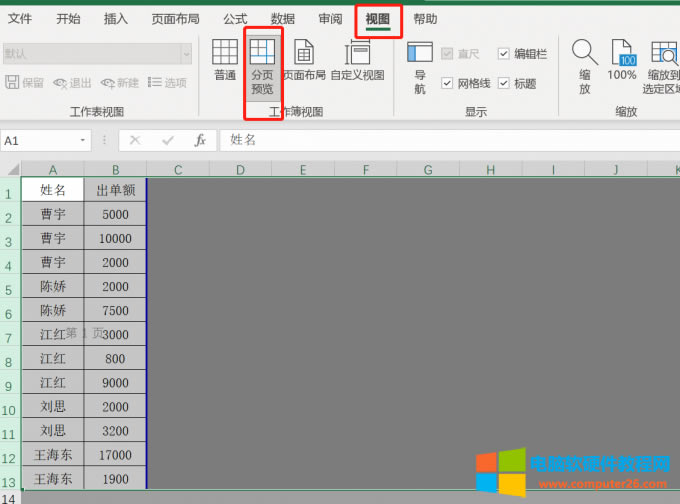Expand the sheet view (默认) dropdown
The height and width of the screenshot is (504, 680).
(x=185, y=54)
